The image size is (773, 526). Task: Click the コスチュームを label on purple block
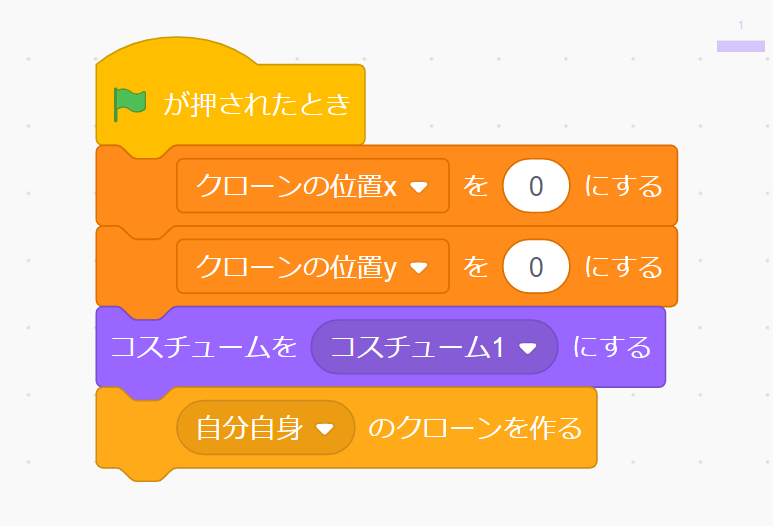(204, 347)
